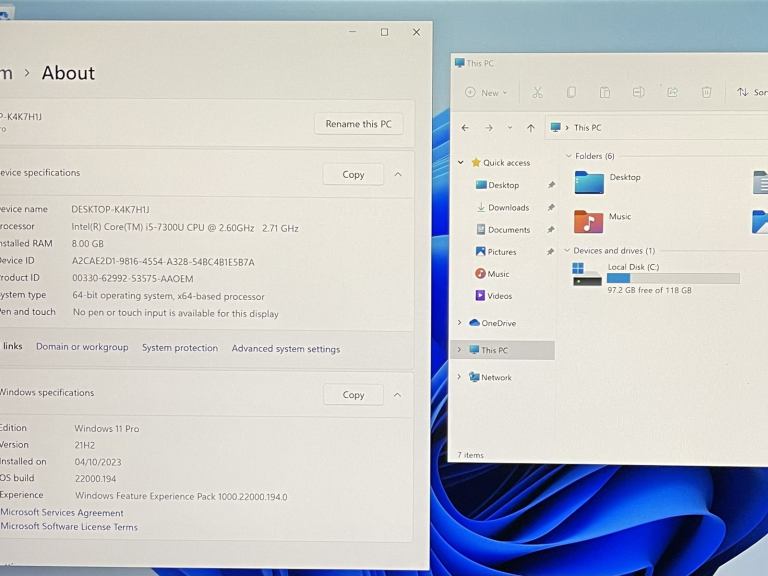Select Downloads in the navigation pane
Viewport: 768px width, 576px height.
pos(508,207)
